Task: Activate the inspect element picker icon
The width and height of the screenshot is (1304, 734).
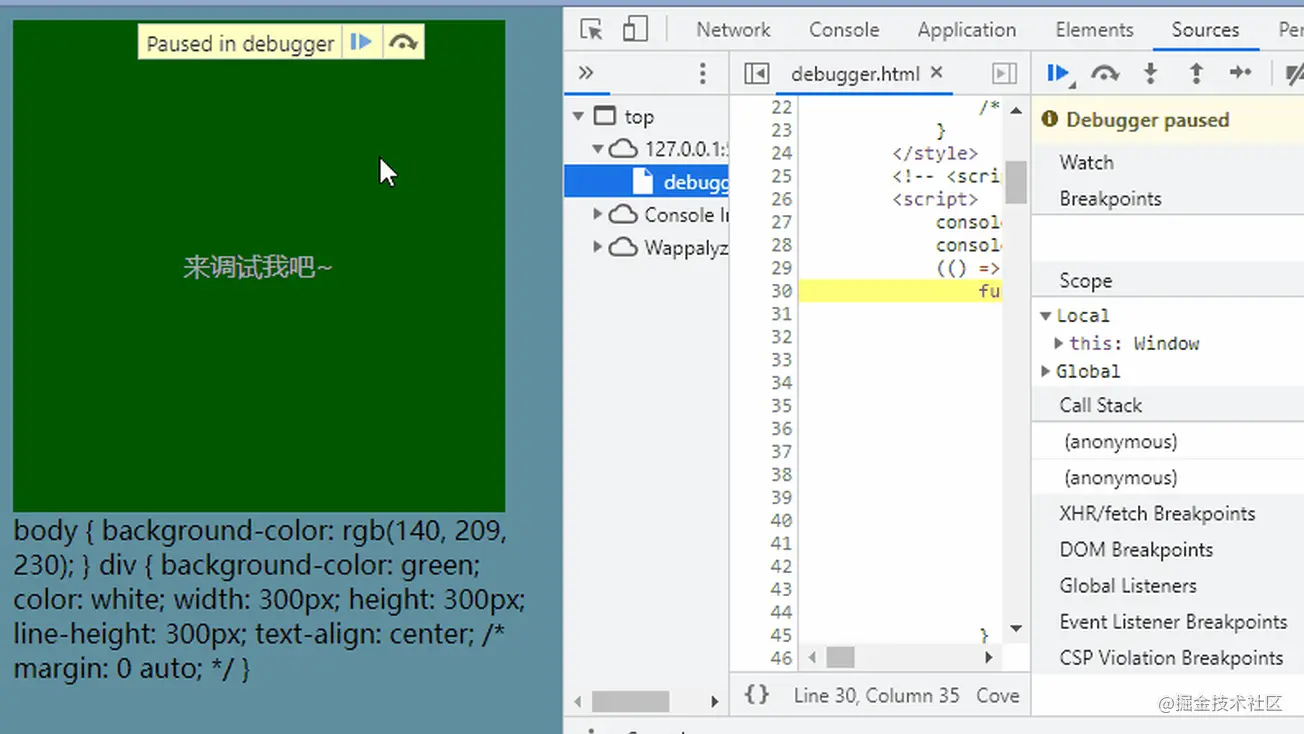Action: 591,29
